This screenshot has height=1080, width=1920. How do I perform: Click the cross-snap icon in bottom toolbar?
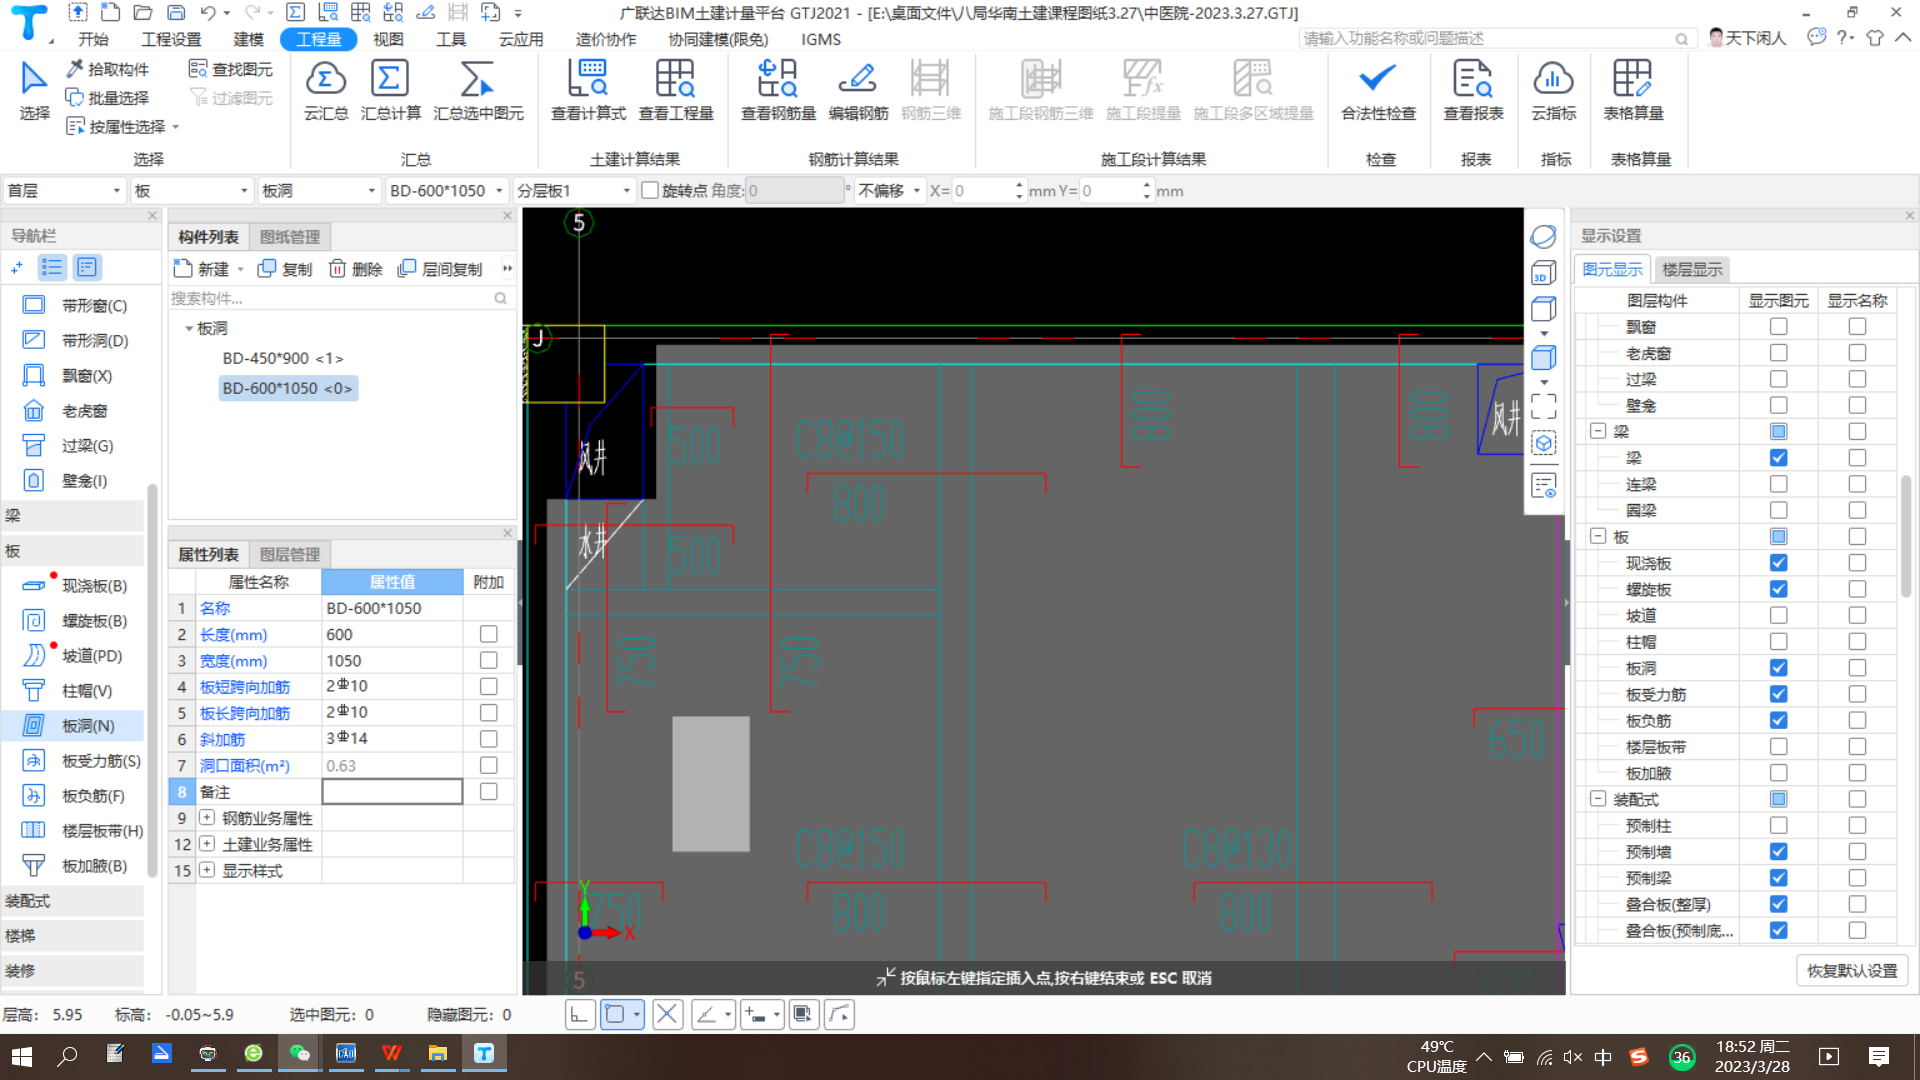(x=667, y=1015)
